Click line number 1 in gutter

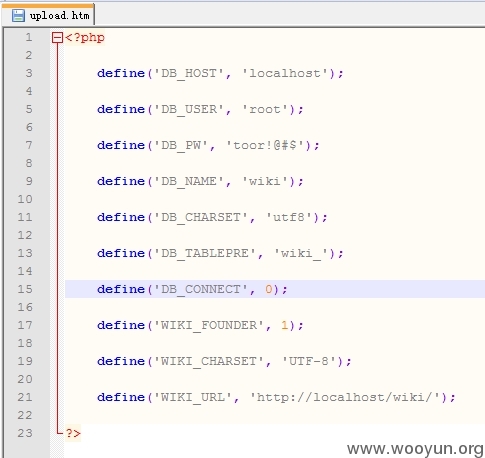(29, 37)
